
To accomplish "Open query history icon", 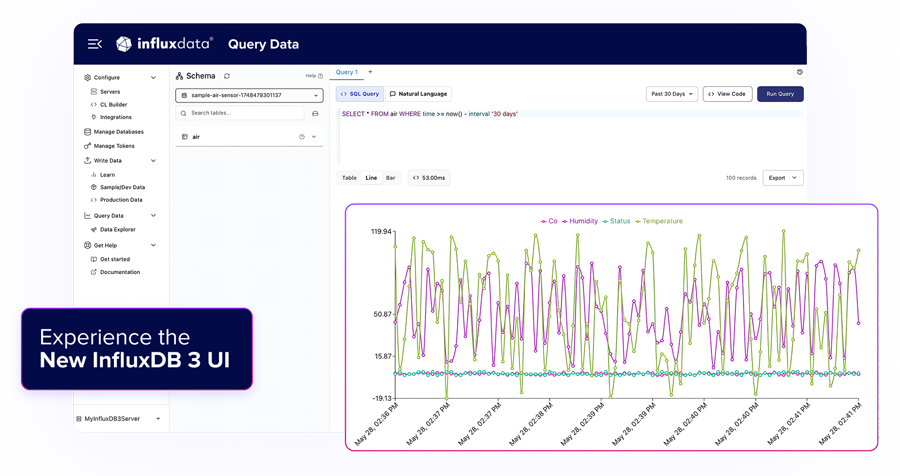I will tap(800, 72).
